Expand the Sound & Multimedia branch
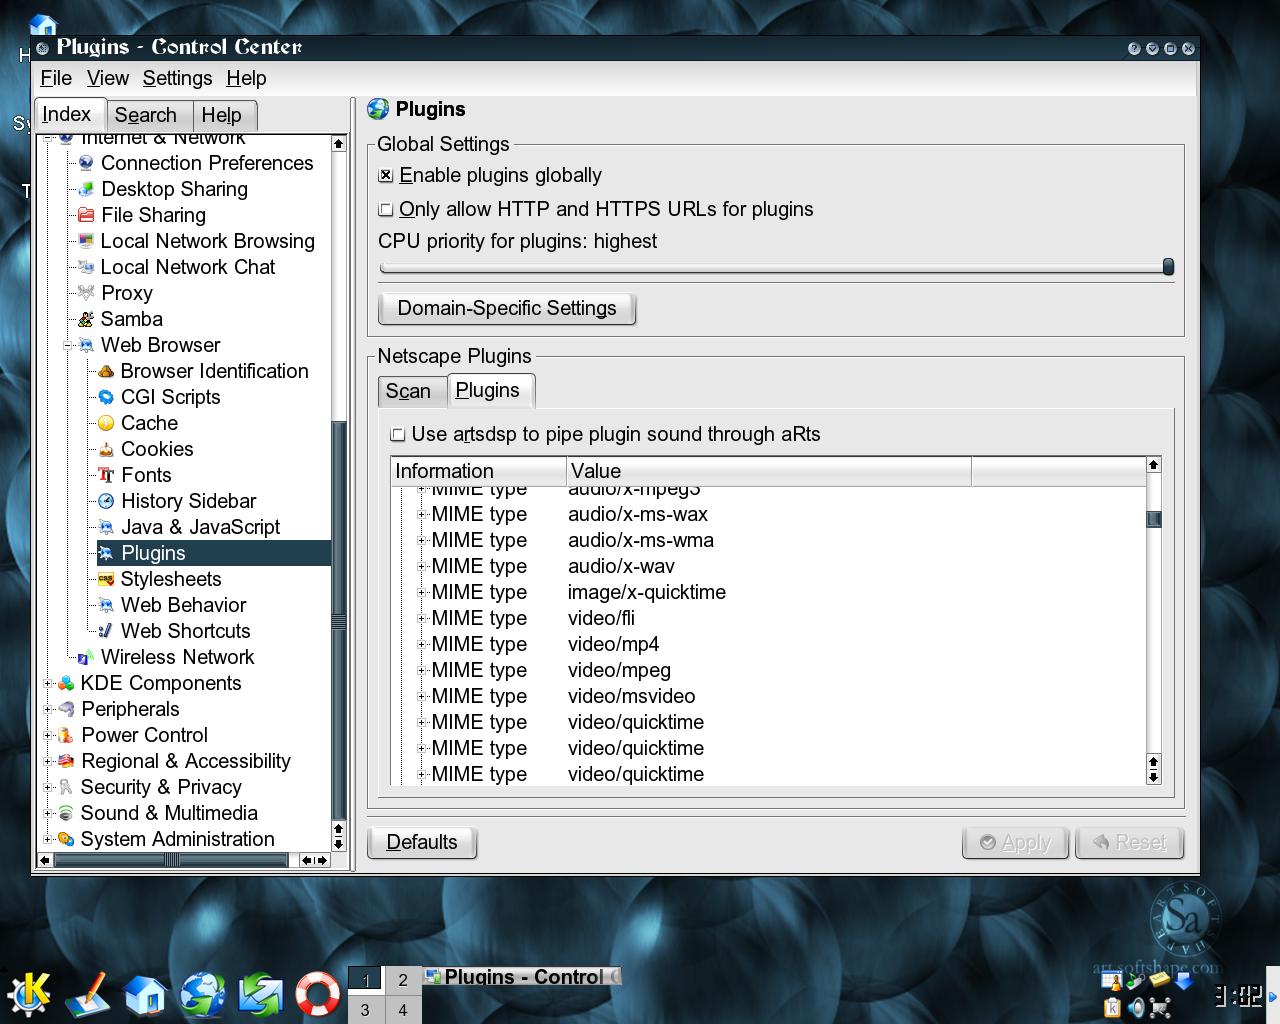Screen dimensions: 1280x1024 47,813
